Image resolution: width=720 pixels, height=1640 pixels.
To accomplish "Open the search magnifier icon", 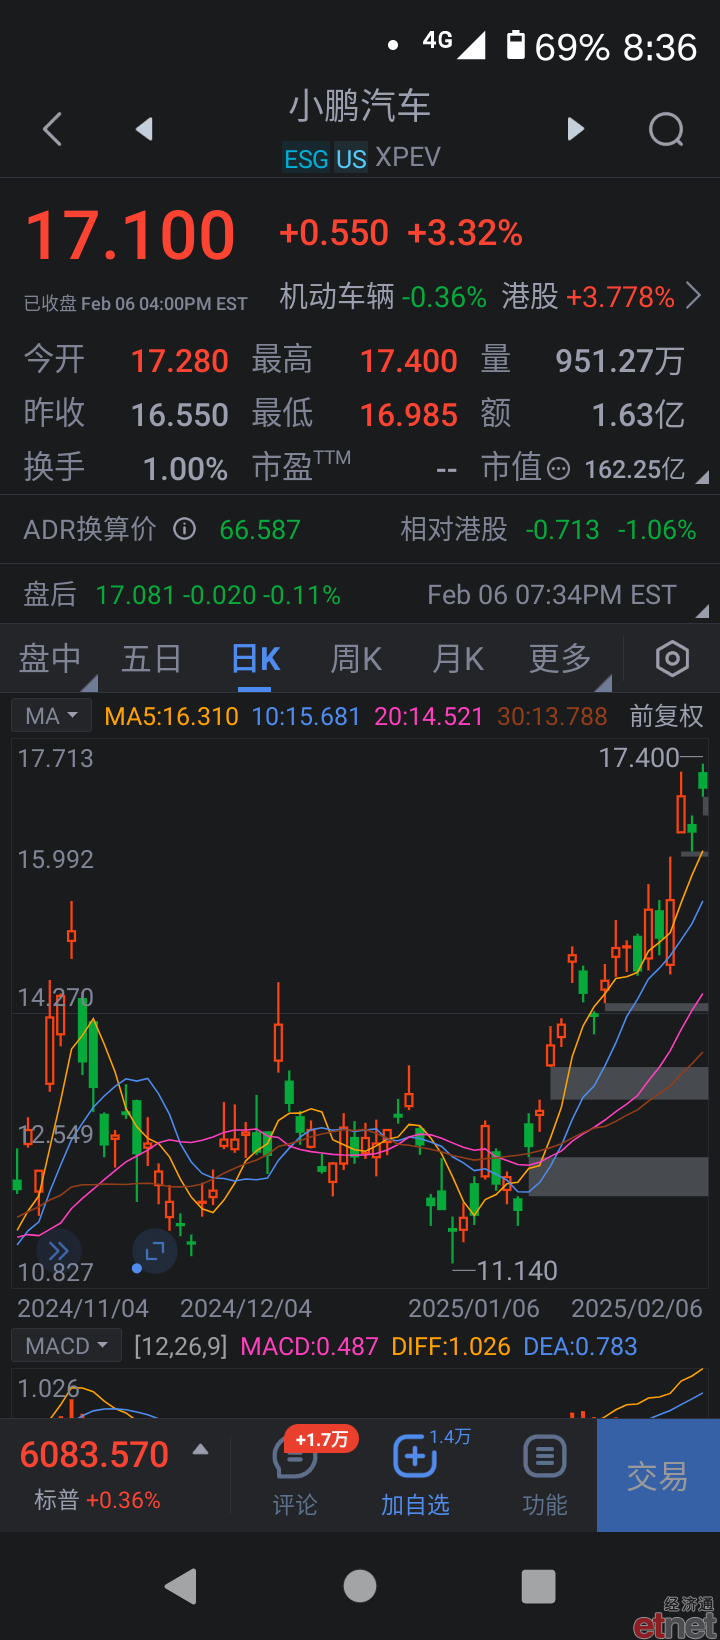I will point(666,129).
